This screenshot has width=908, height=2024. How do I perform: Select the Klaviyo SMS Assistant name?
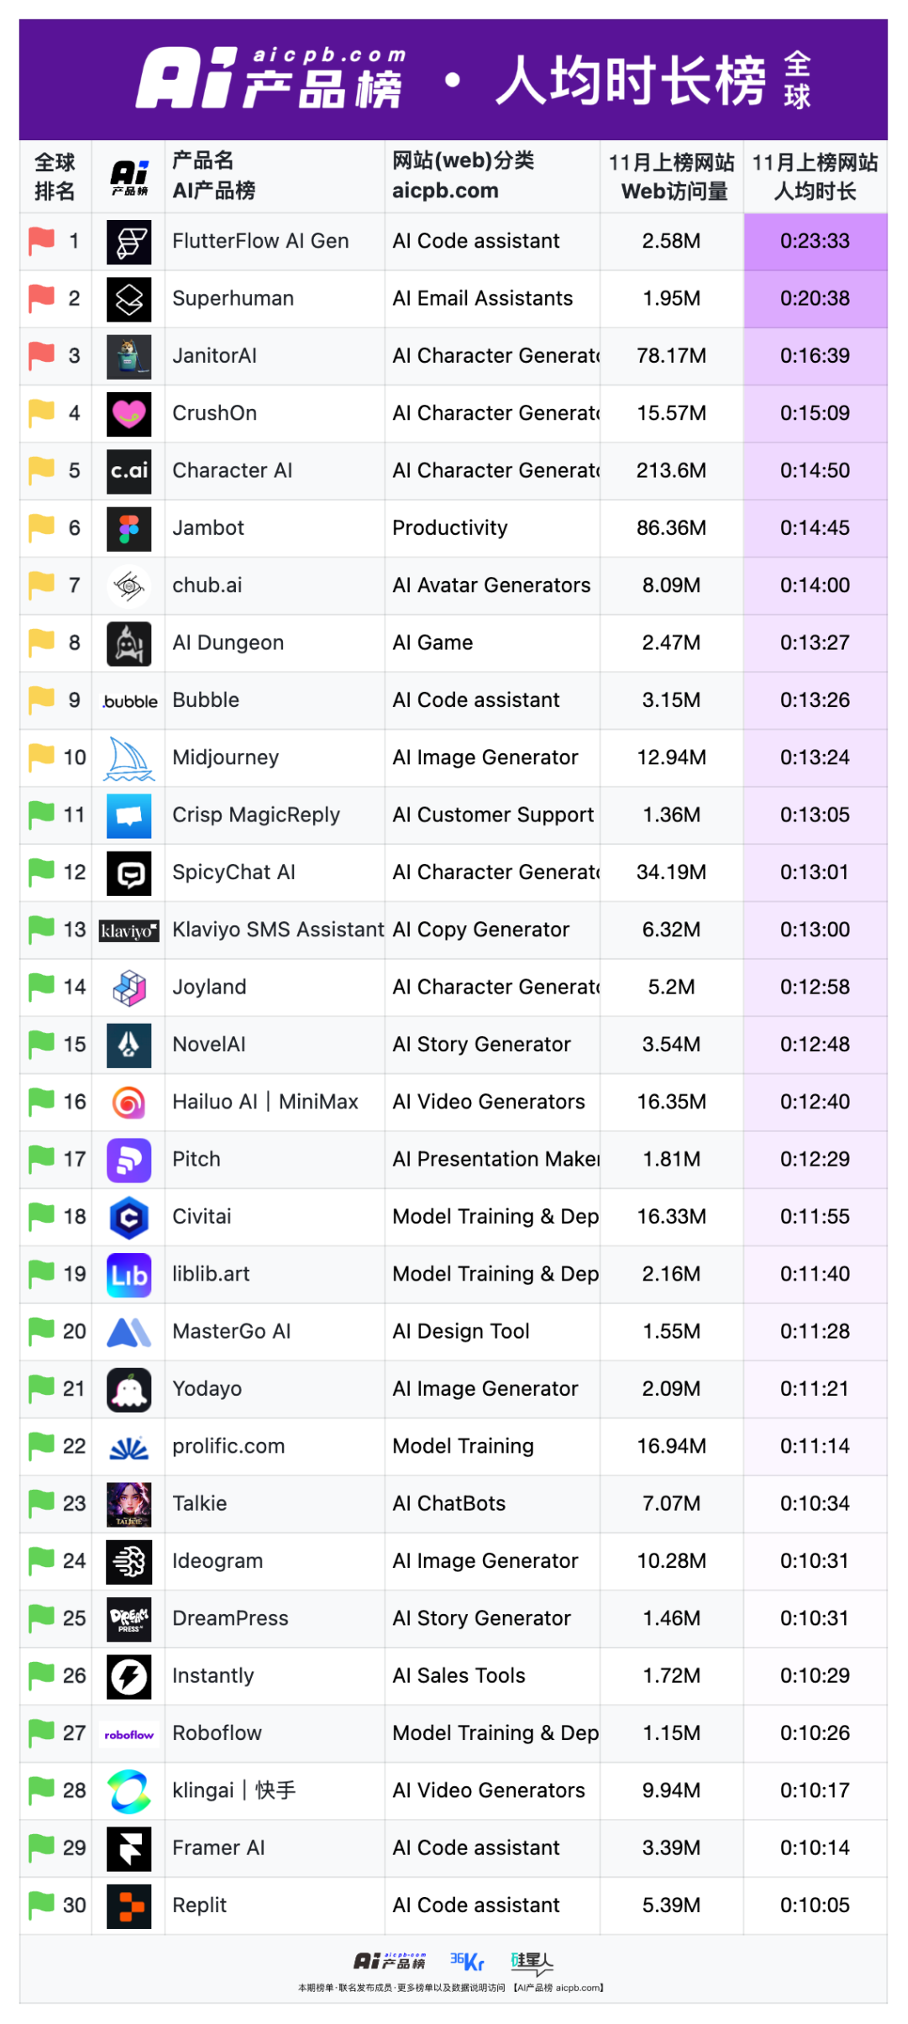278,929
